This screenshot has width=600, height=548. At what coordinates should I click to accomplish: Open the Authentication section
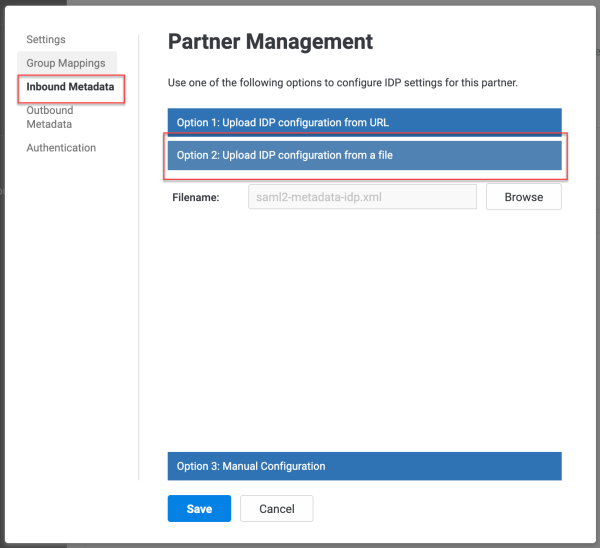61,148
